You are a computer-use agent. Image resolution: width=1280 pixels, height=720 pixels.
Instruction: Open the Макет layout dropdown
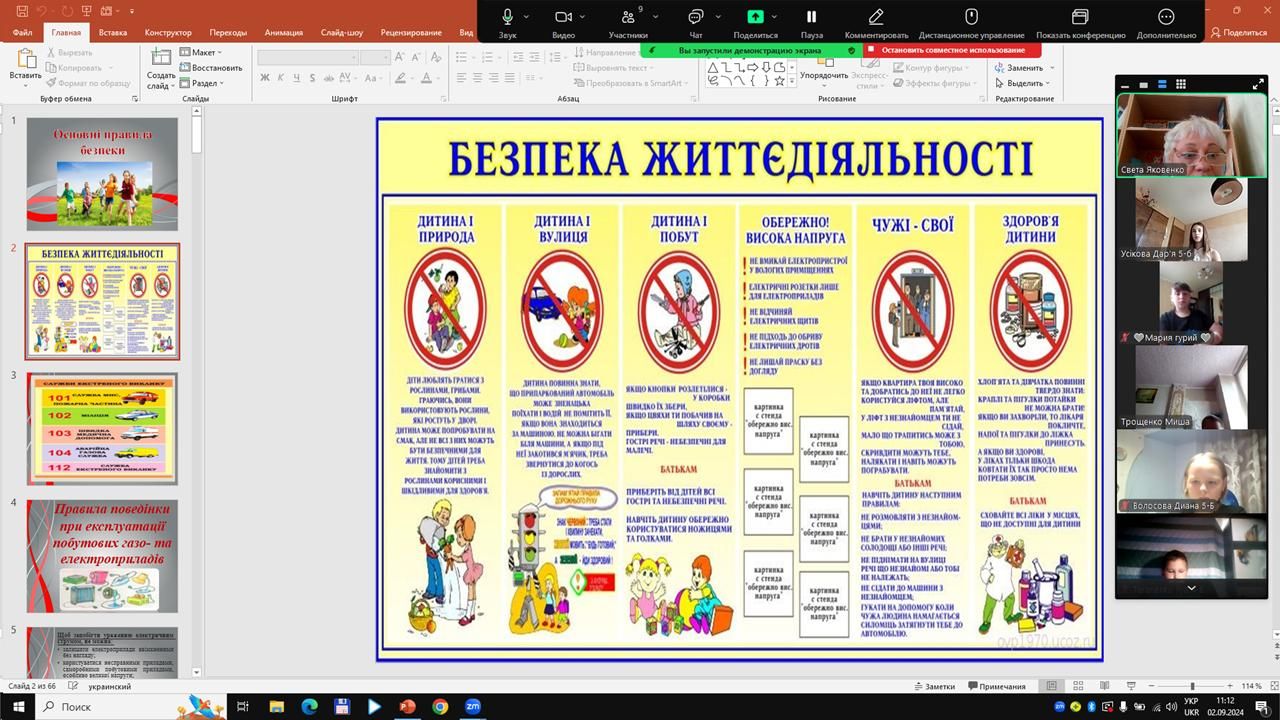coord(200,53)
